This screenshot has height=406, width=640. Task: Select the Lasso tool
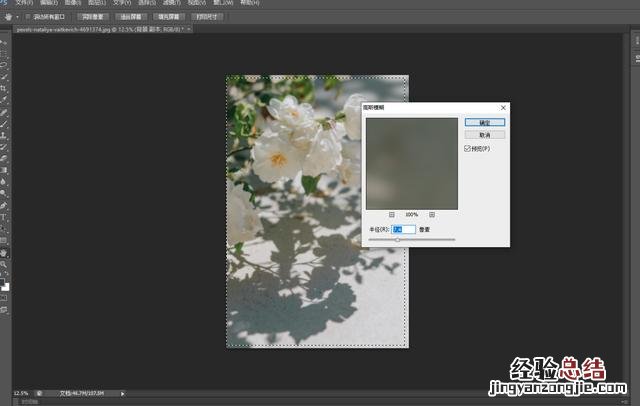[x=3, y=65]
